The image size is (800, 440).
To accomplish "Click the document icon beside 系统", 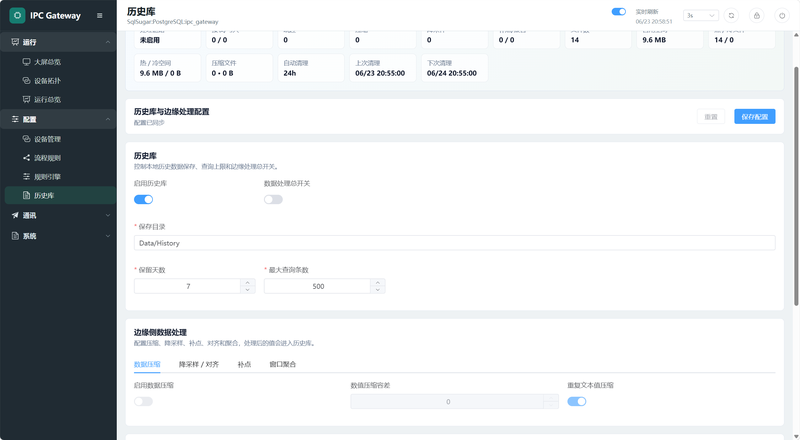I will pos(15,236).
